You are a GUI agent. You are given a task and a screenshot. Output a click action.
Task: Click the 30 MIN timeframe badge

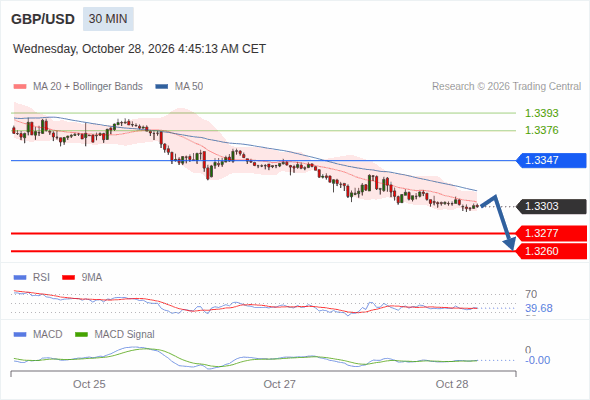point(108,19)
